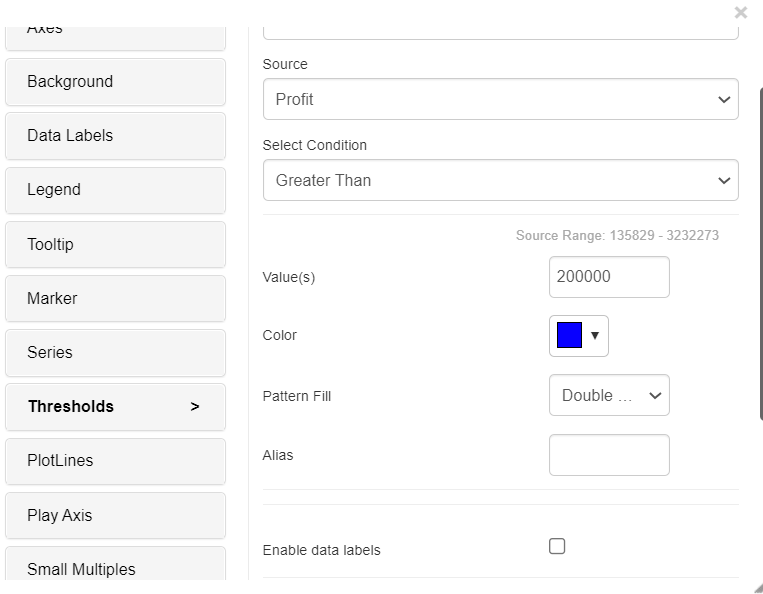Open the Background settings tab
Screen dimensions: 763x594
(115, 82)
